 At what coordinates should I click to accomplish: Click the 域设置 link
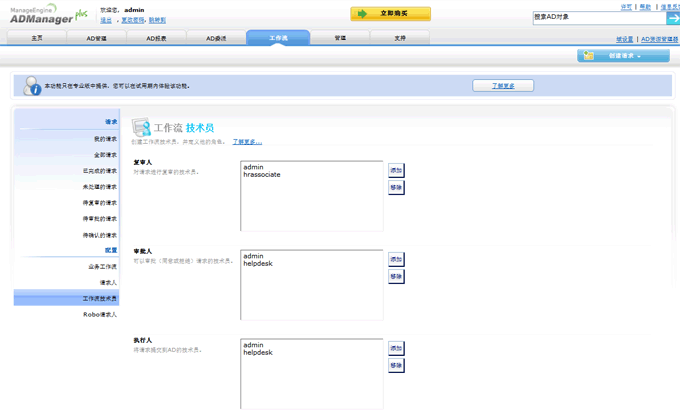[624, 39]
